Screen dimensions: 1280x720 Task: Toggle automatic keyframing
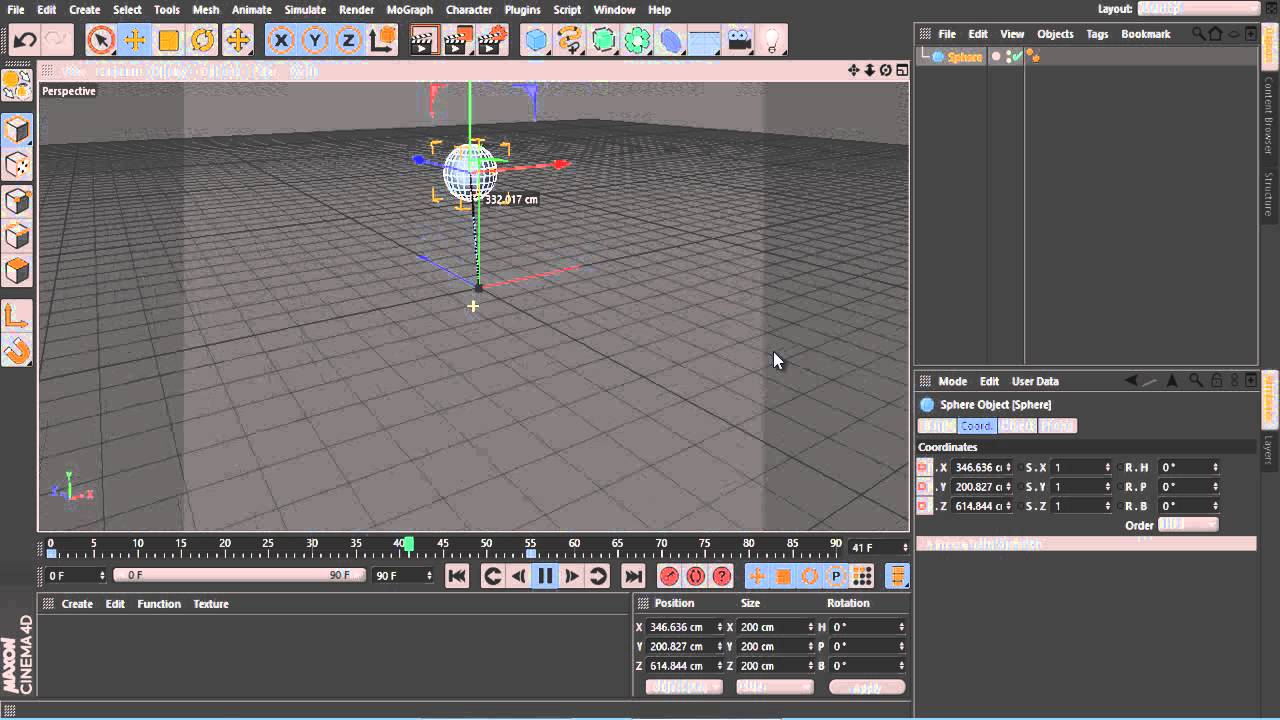[695, 576]
